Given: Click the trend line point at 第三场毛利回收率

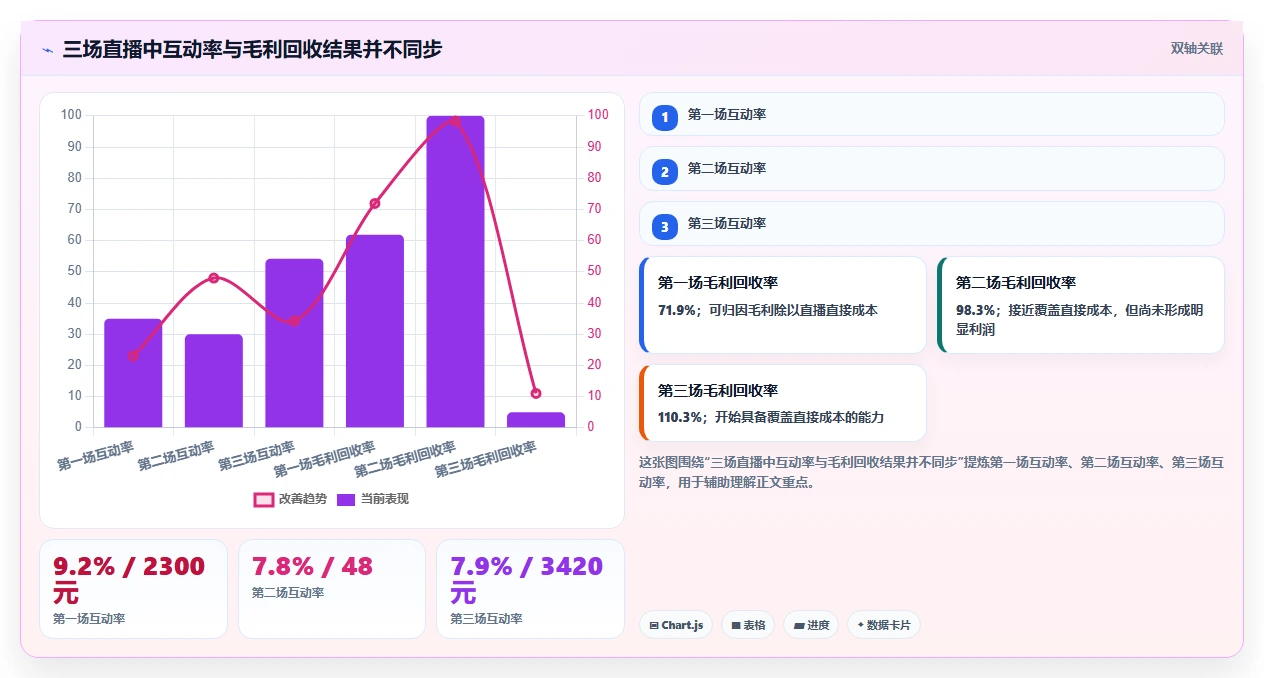Looking at the screenshot, I should pyautogui.click(x=536, y=393).
